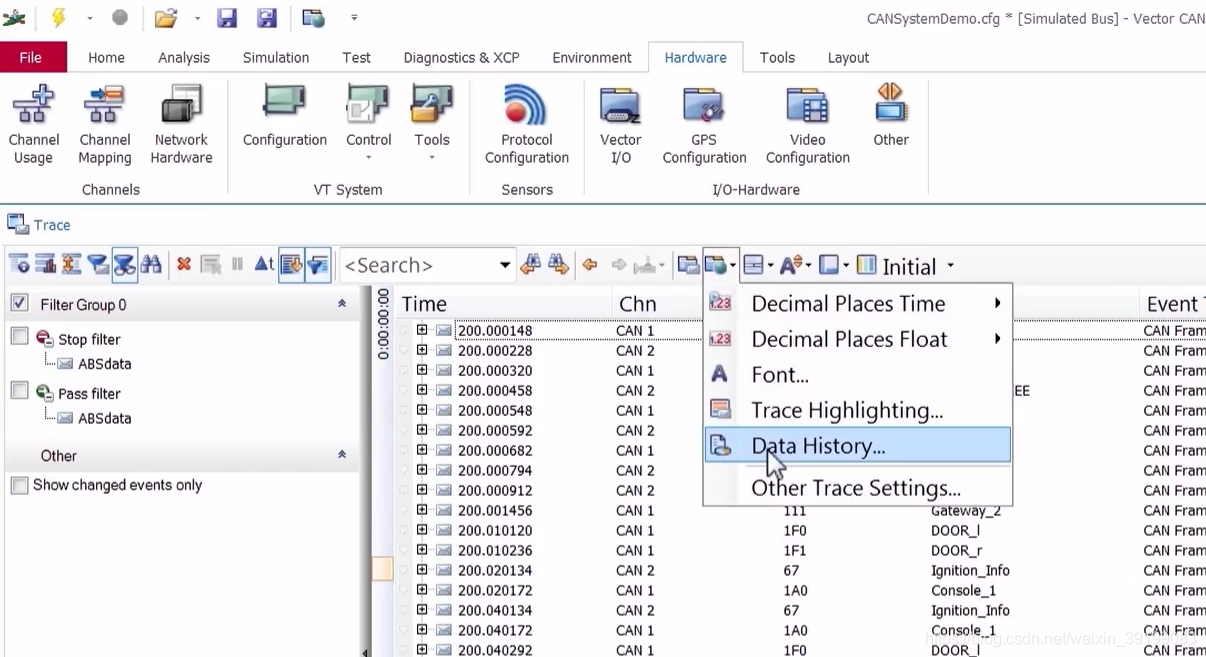Click the Save As floppy icon in the title bar
The width and height of the screenshot is (1206, 657).
tap(267, 18)
